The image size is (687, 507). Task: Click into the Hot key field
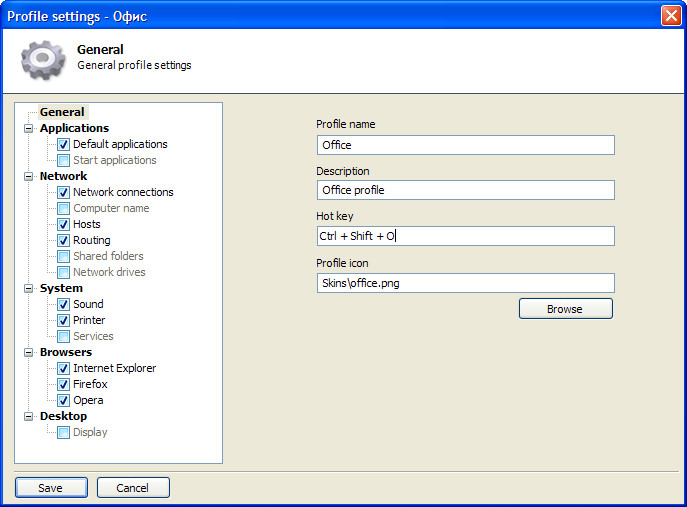coord(466,236)
